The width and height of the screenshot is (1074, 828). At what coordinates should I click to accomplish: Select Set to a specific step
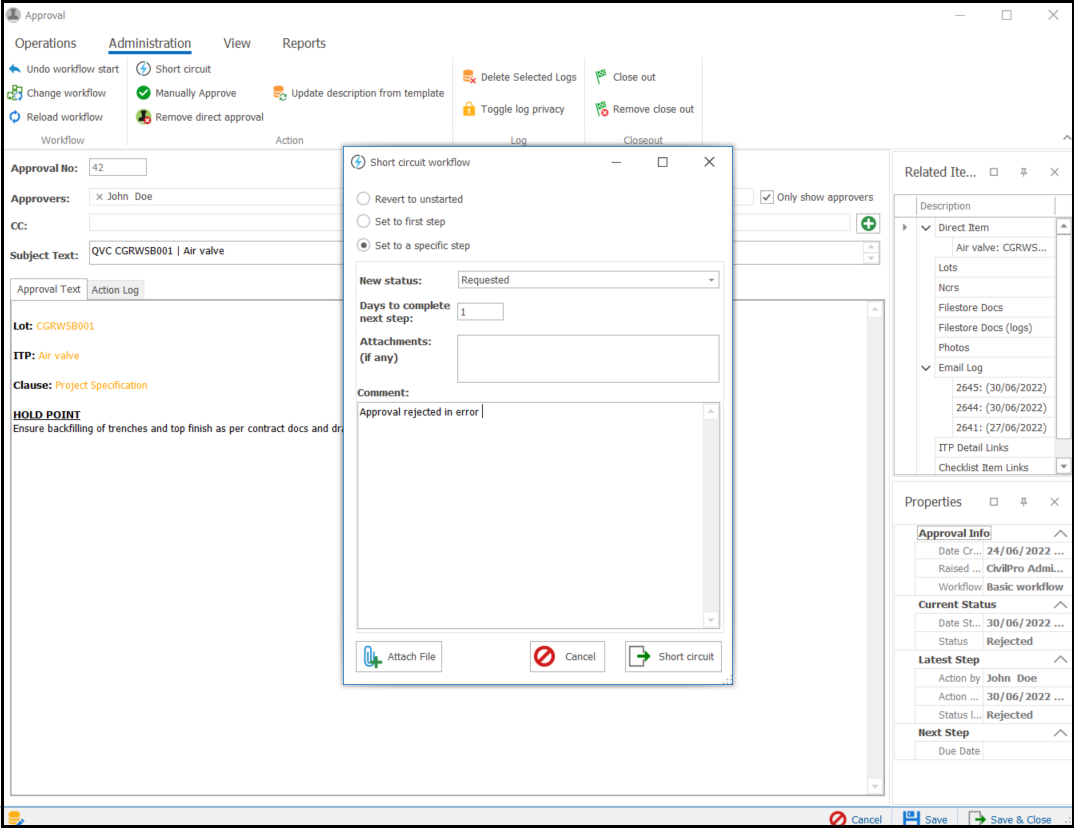[364, 245]
